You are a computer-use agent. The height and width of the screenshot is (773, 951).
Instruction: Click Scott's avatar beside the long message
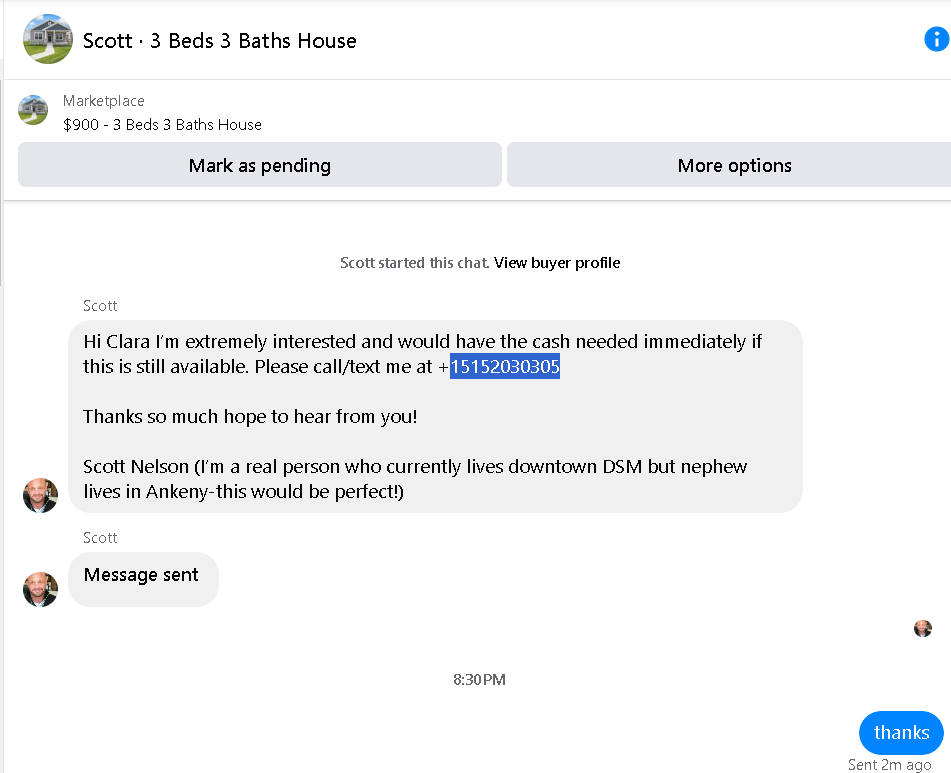click(40, 495)
